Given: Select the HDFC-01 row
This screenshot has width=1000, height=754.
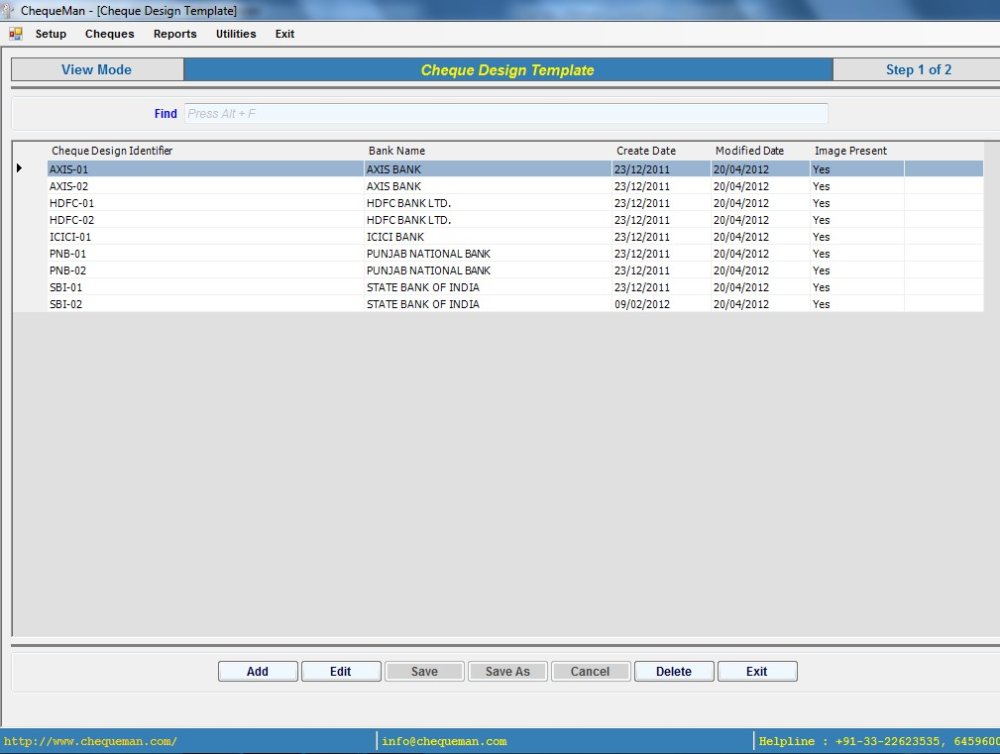Looking at the screenshot, I should pos(515,203).
